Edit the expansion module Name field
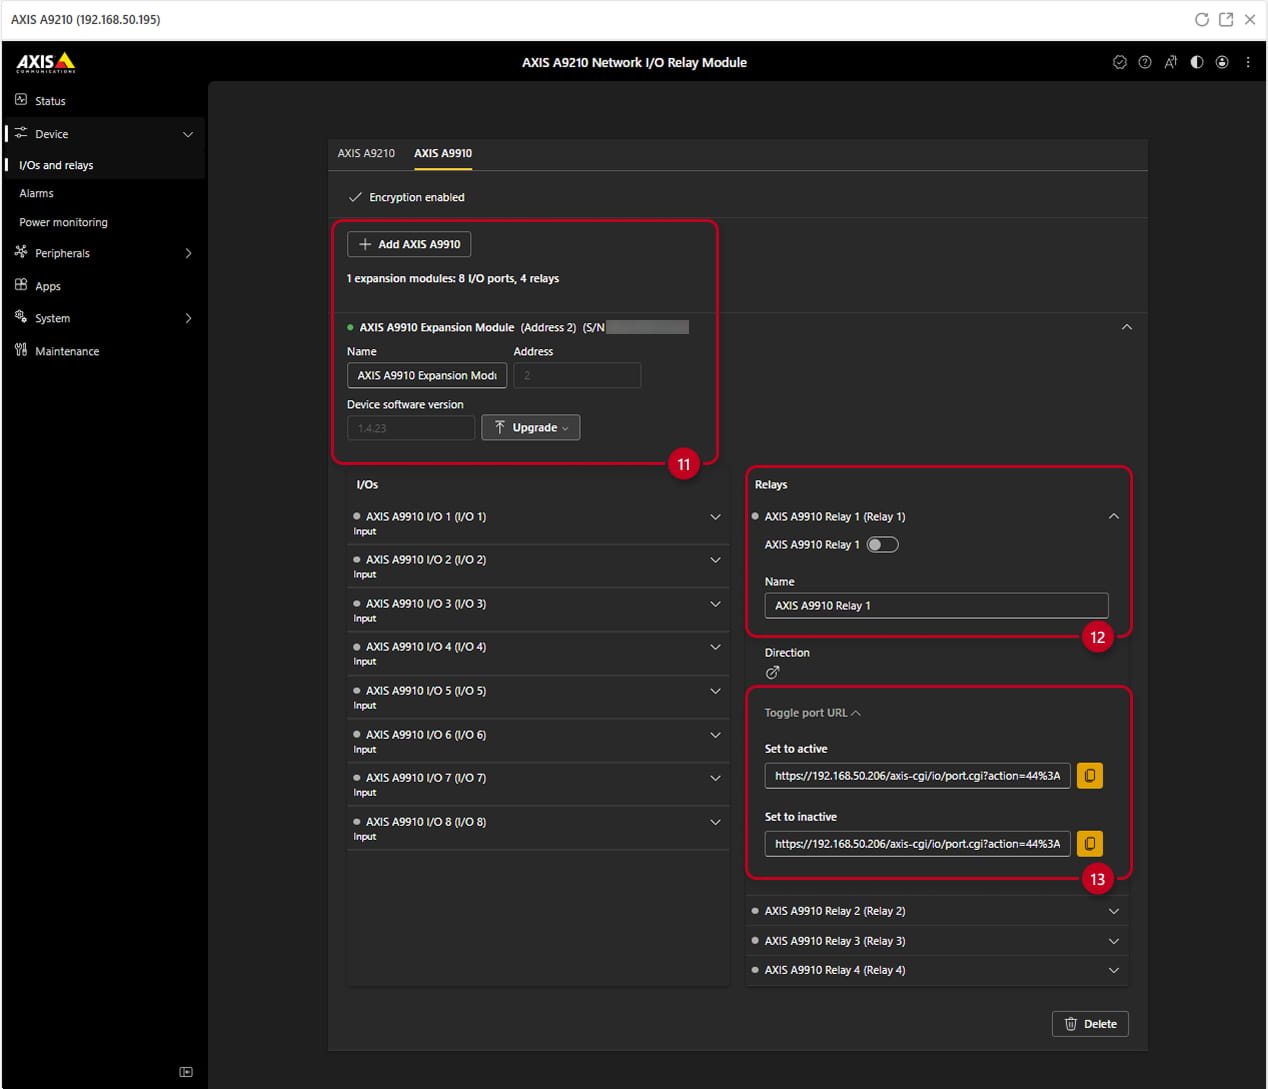The image size is (1268, 1089). [x=427, y=375]
